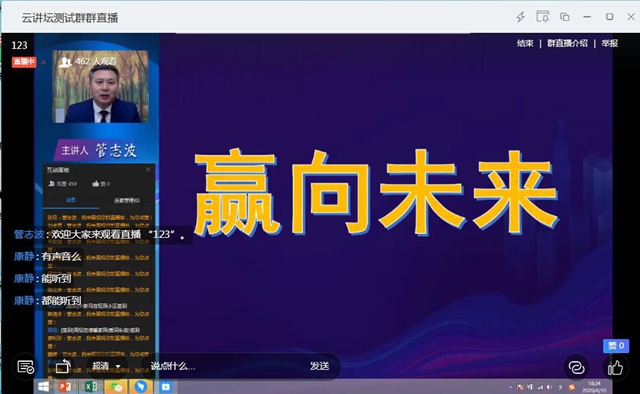
Task: Click the lightning bolt icon in title bar
Action: coord(520,17)
